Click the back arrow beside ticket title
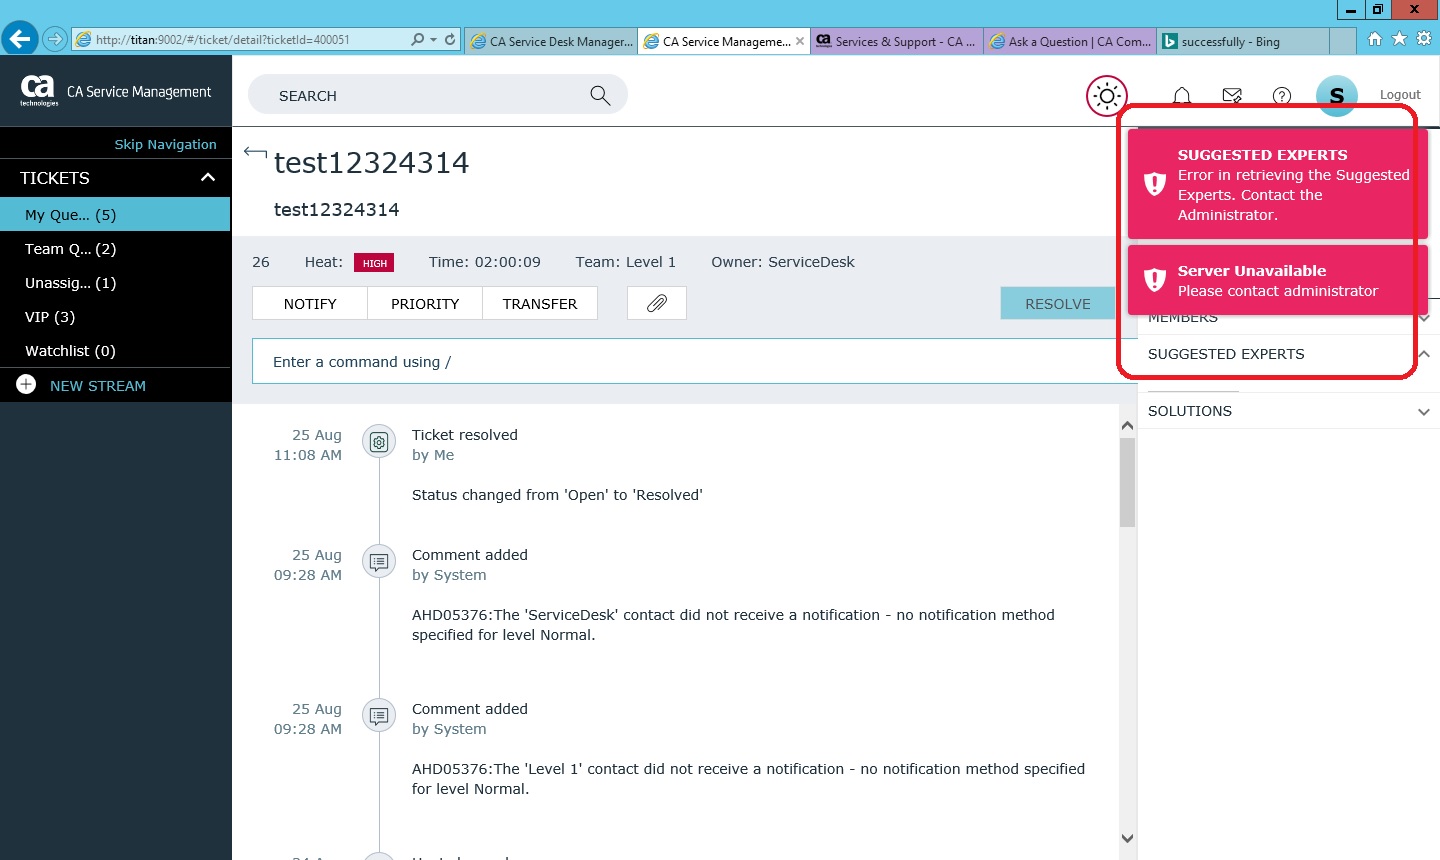This screenshot has width=1440, height=860. click(x=255, y=153)
